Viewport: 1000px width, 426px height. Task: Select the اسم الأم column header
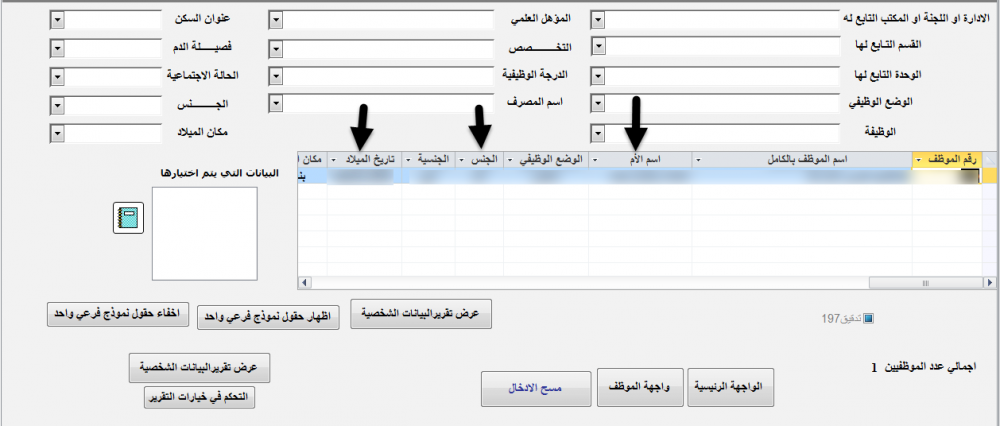click(x=640, y=159)
